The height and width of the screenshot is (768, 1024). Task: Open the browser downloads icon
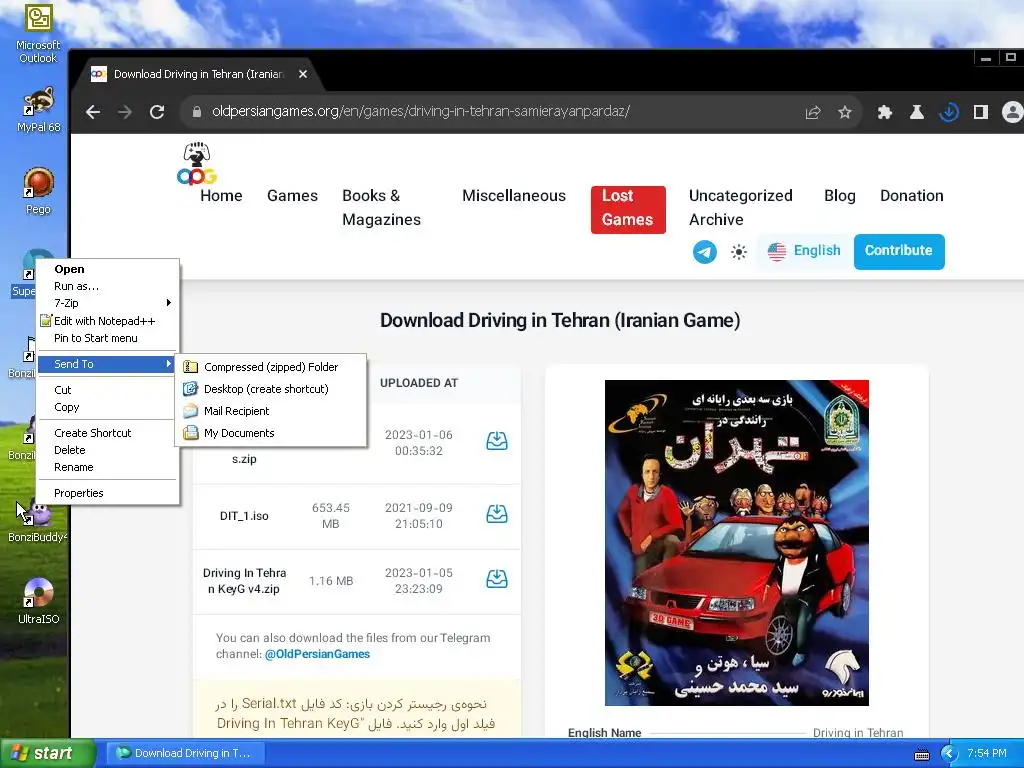tap(949, 112)
